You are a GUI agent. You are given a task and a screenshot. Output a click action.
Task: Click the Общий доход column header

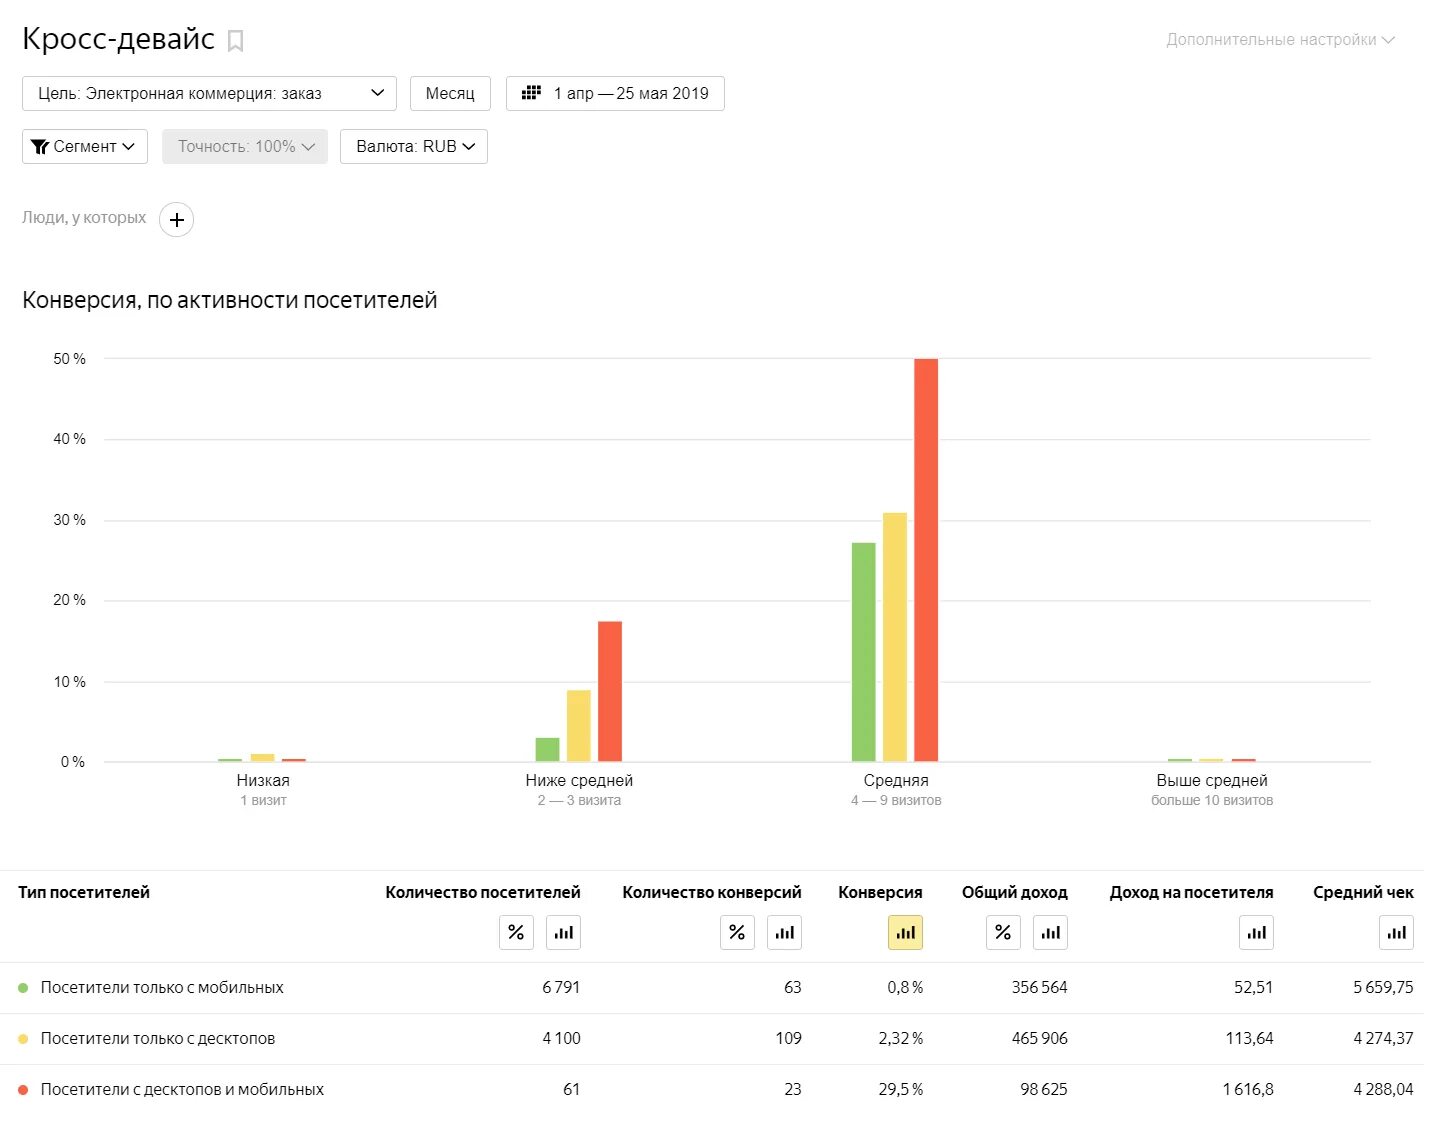[x=1015, y=892]
